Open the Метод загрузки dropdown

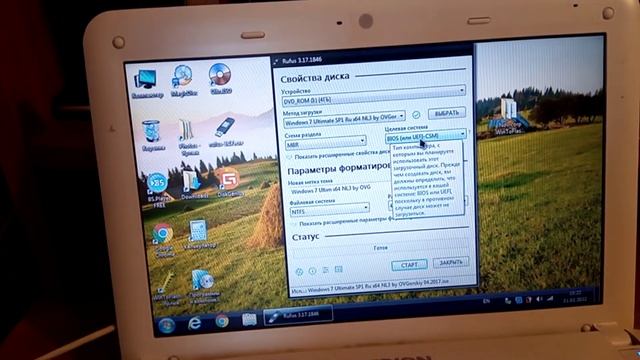click(344, 120)
